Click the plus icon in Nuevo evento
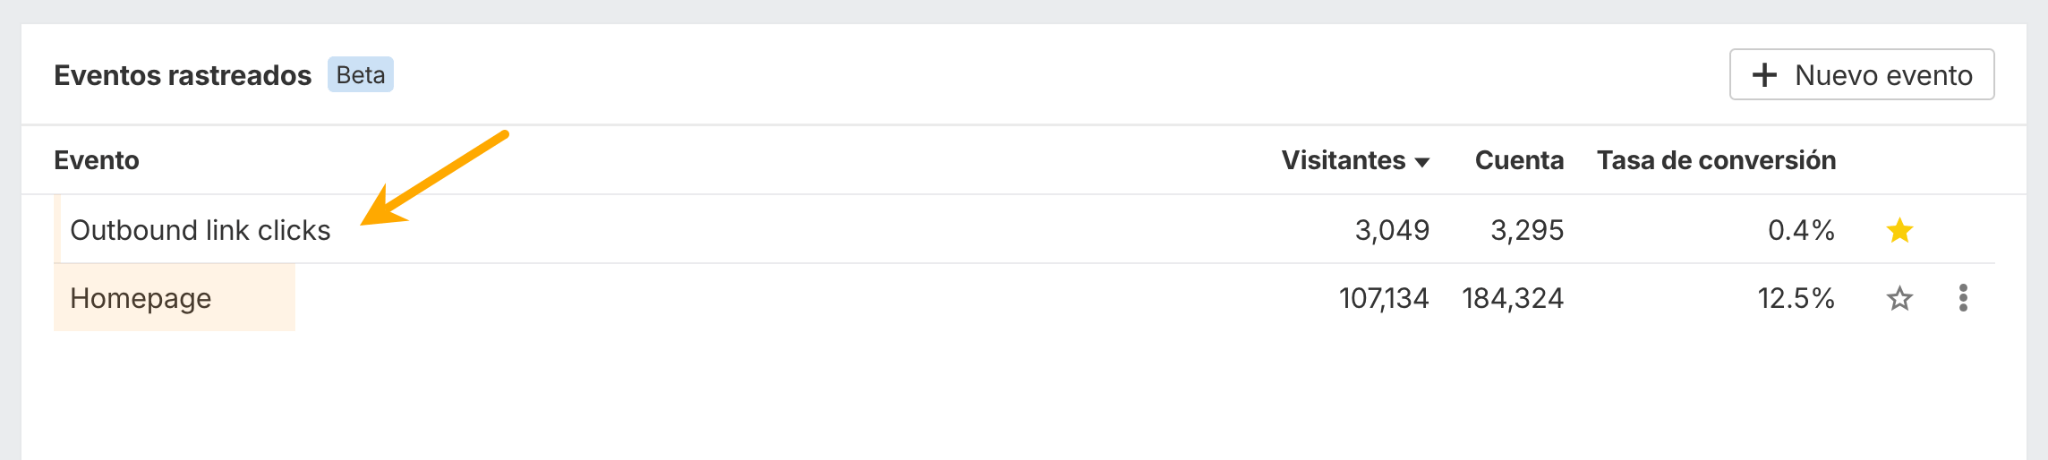2048x460 pixels. point(1765,75)
